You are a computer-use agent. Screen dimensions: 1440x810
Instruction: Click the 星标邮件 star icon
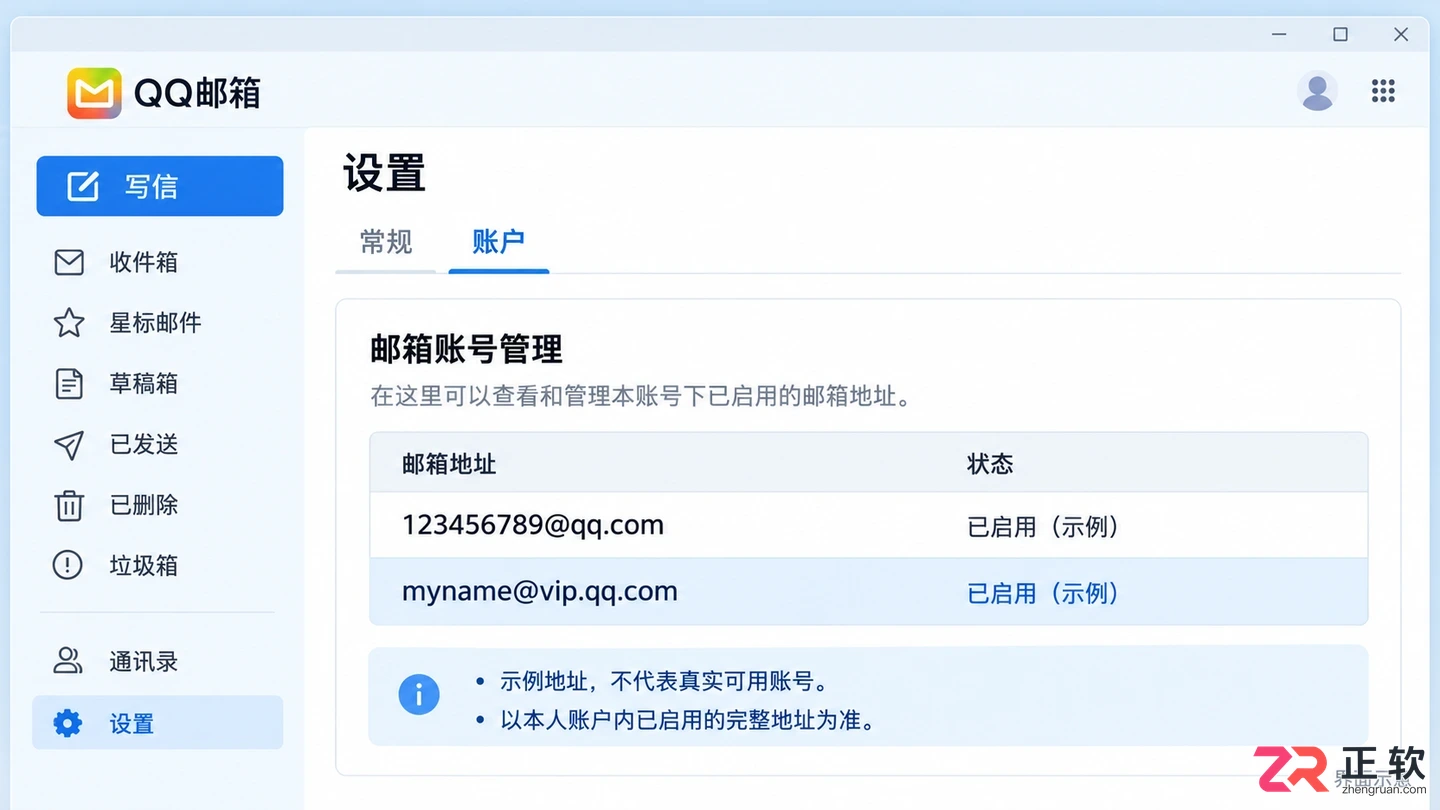[x=69, y=322]
